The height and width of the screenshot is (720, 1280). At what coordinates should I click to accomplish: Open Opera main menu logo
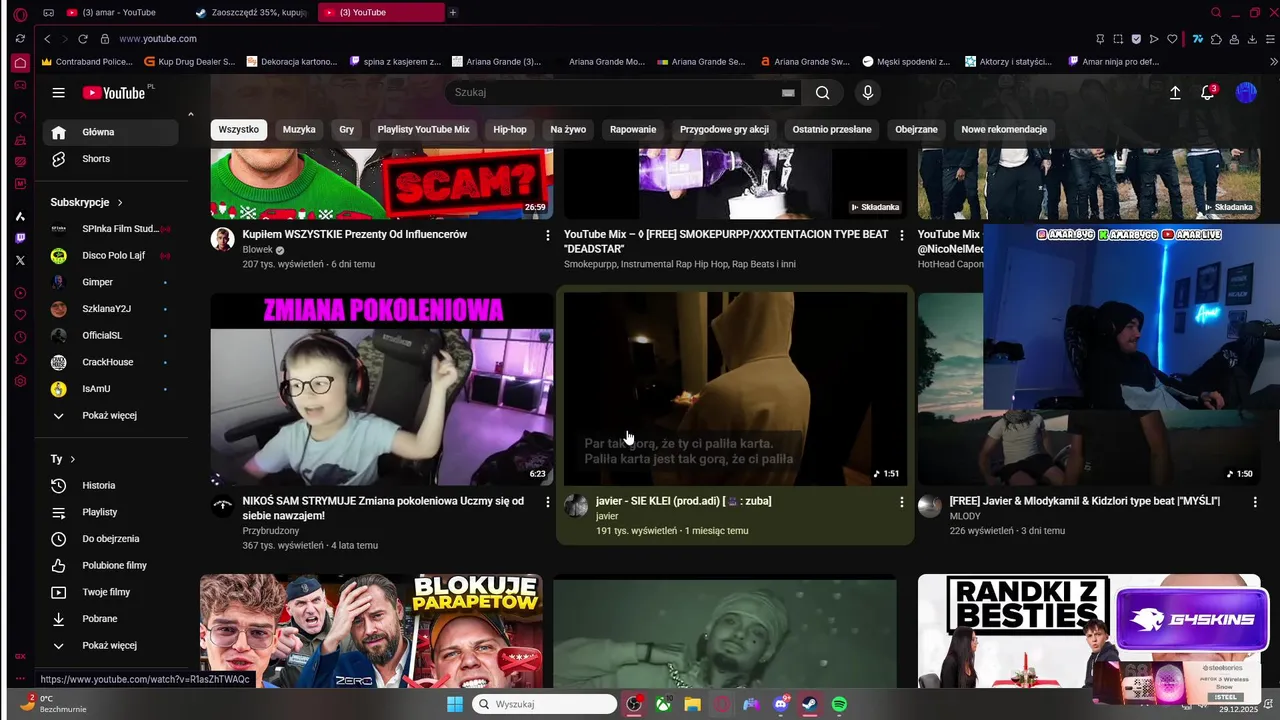pos(20,13)
